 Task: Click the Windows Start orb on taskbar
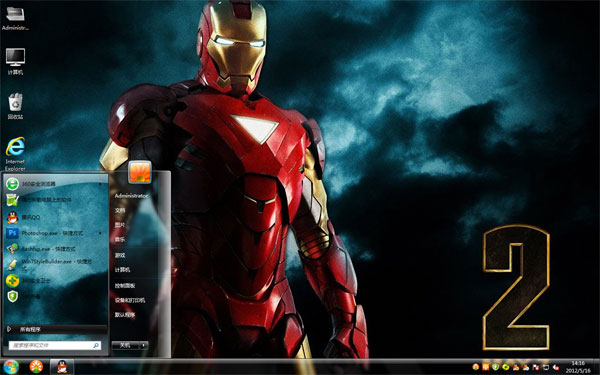(x=11, y=367)
